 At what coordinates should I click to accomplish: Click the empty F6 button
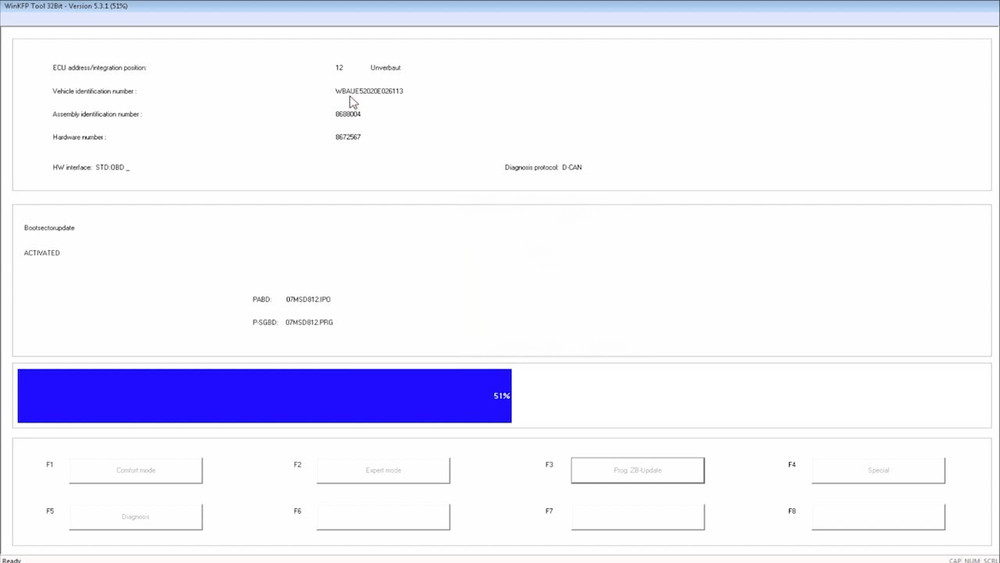click(x=383, y=517)
